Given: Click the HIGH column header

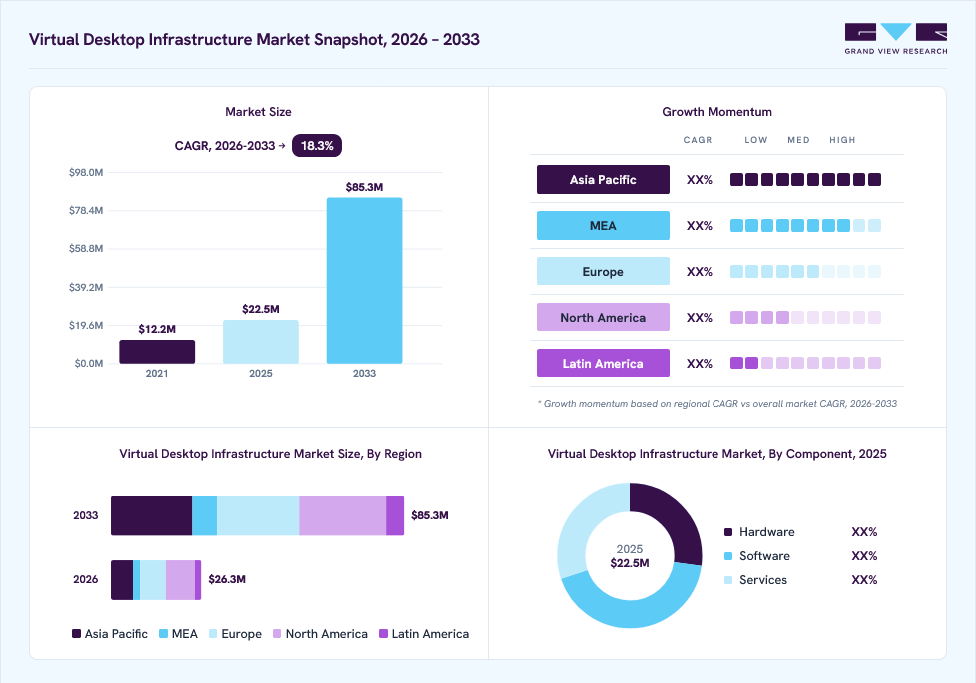Looking at the screenshot, I should click(x=842, y=140).
